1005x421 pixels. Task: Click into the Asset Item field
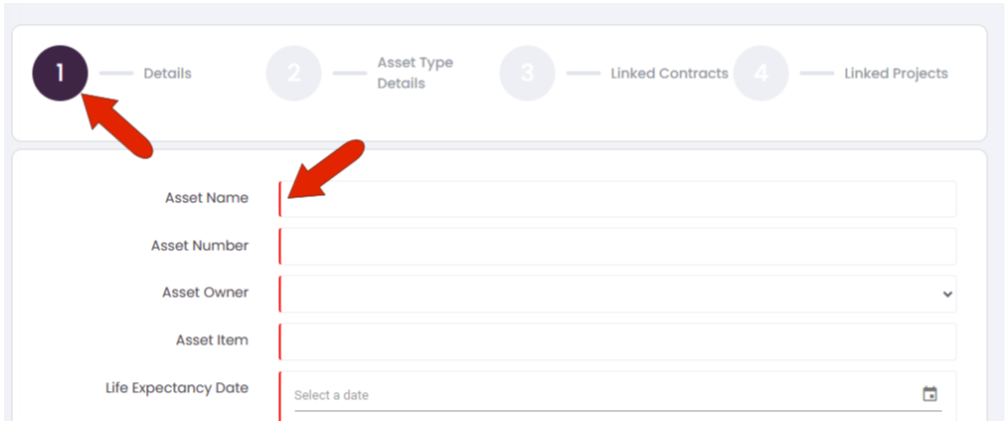[618, 342]
